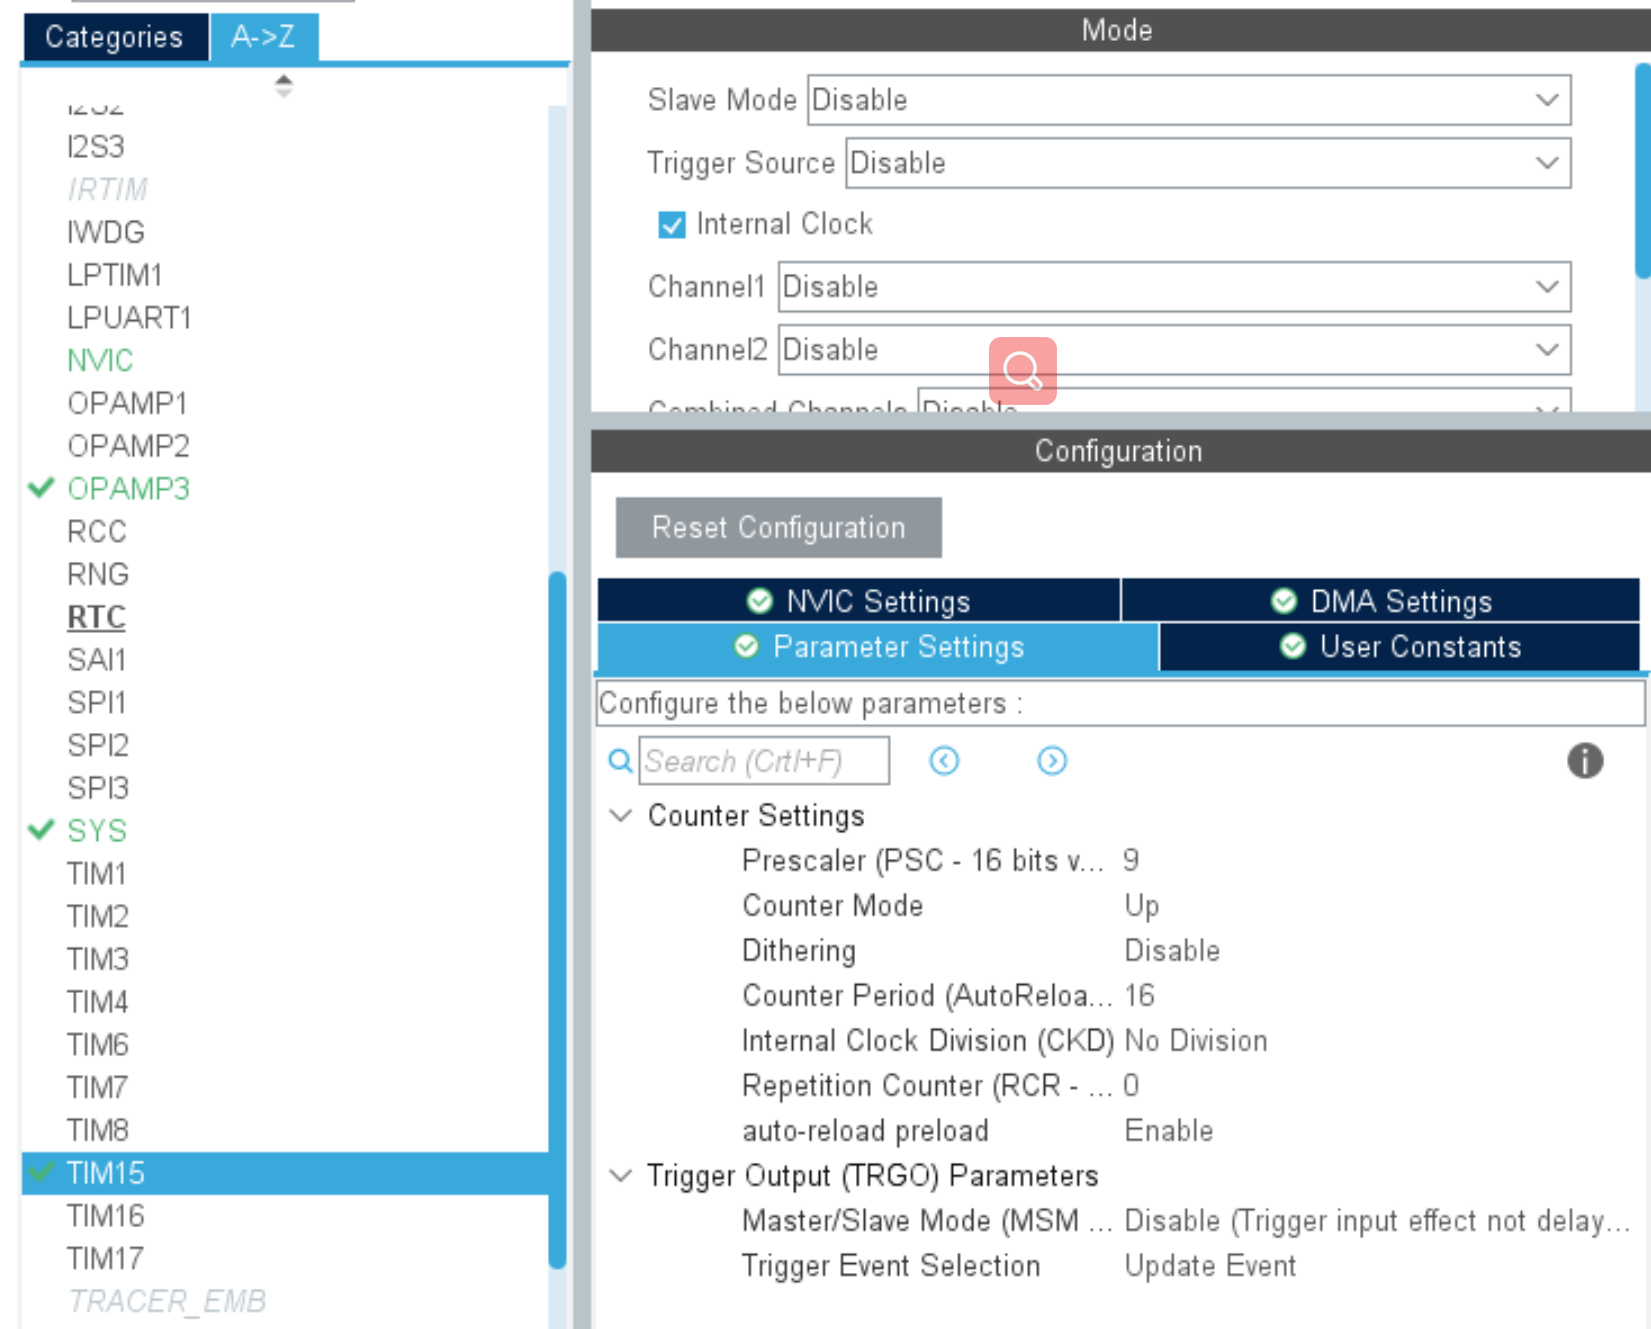
Task: Open the Trigger Source dropdown
Action: pos(1208,163)
